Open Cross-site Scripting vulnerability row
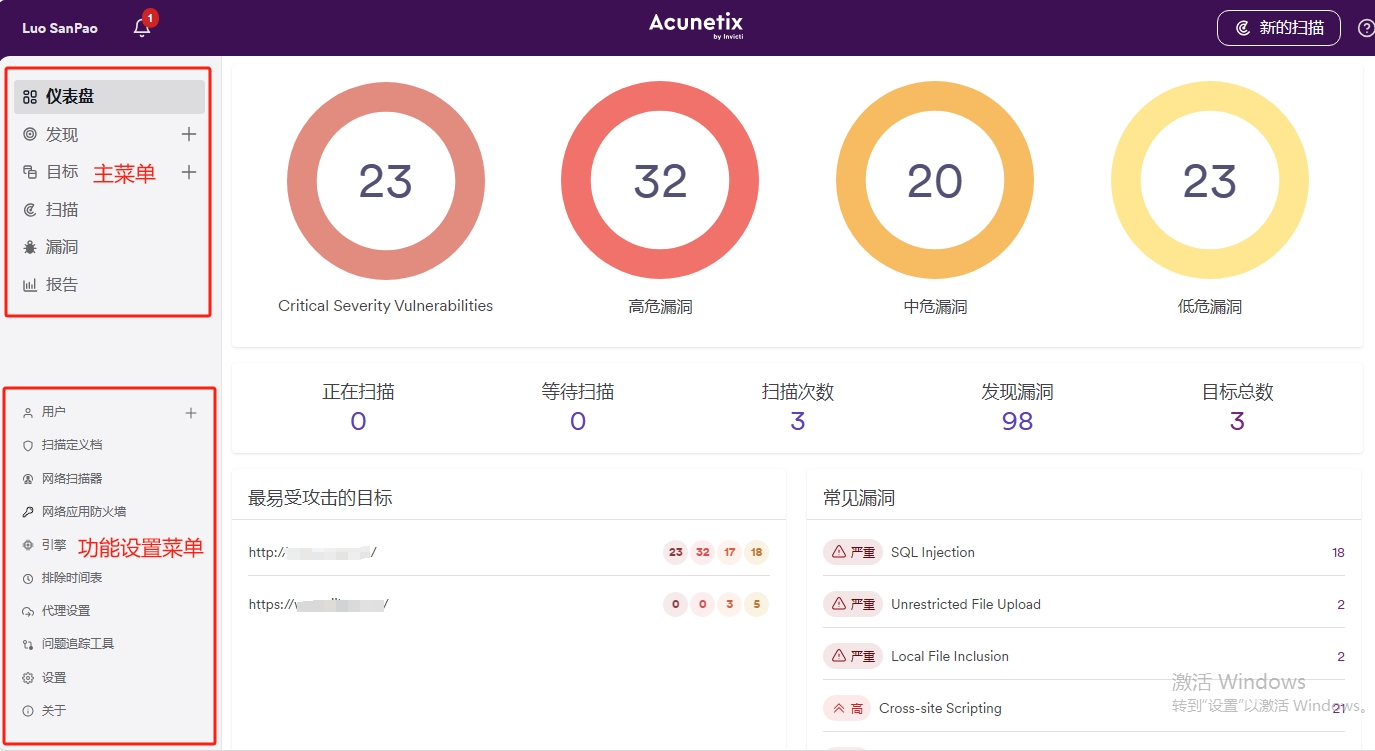 (x=1084, y=708)
